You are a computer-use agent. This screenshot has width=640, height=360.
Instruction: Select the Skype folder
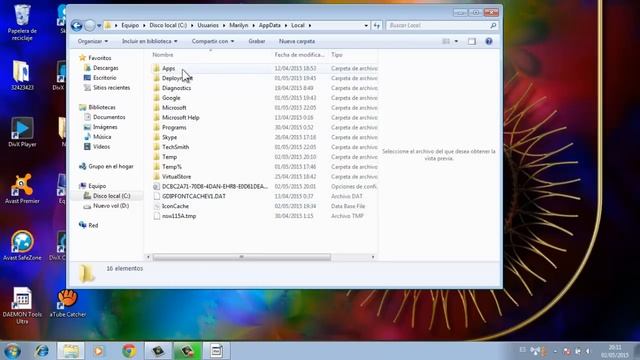click(x=169, y=137)
